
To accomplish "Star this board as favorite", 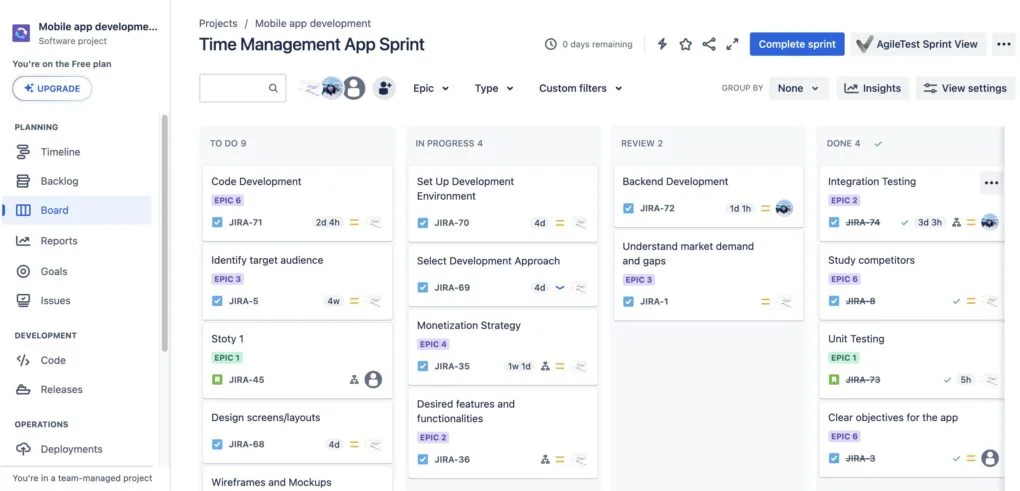I will click(686, 44).
